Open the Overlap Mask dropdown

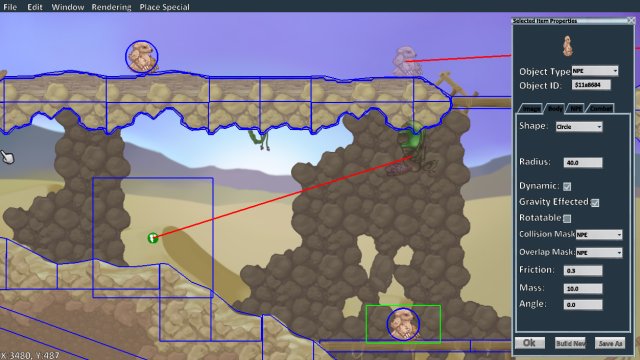[599, 253]
